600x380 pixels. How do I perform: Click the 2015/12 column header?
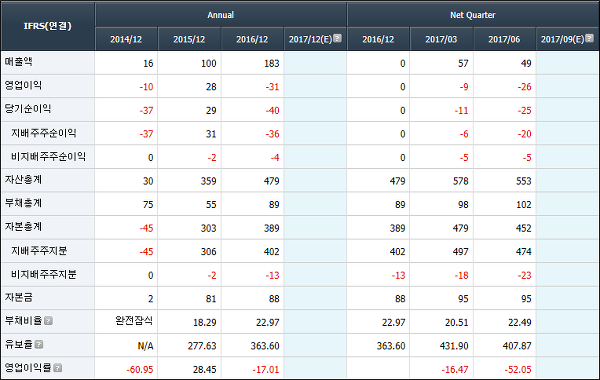coord(189,39)
